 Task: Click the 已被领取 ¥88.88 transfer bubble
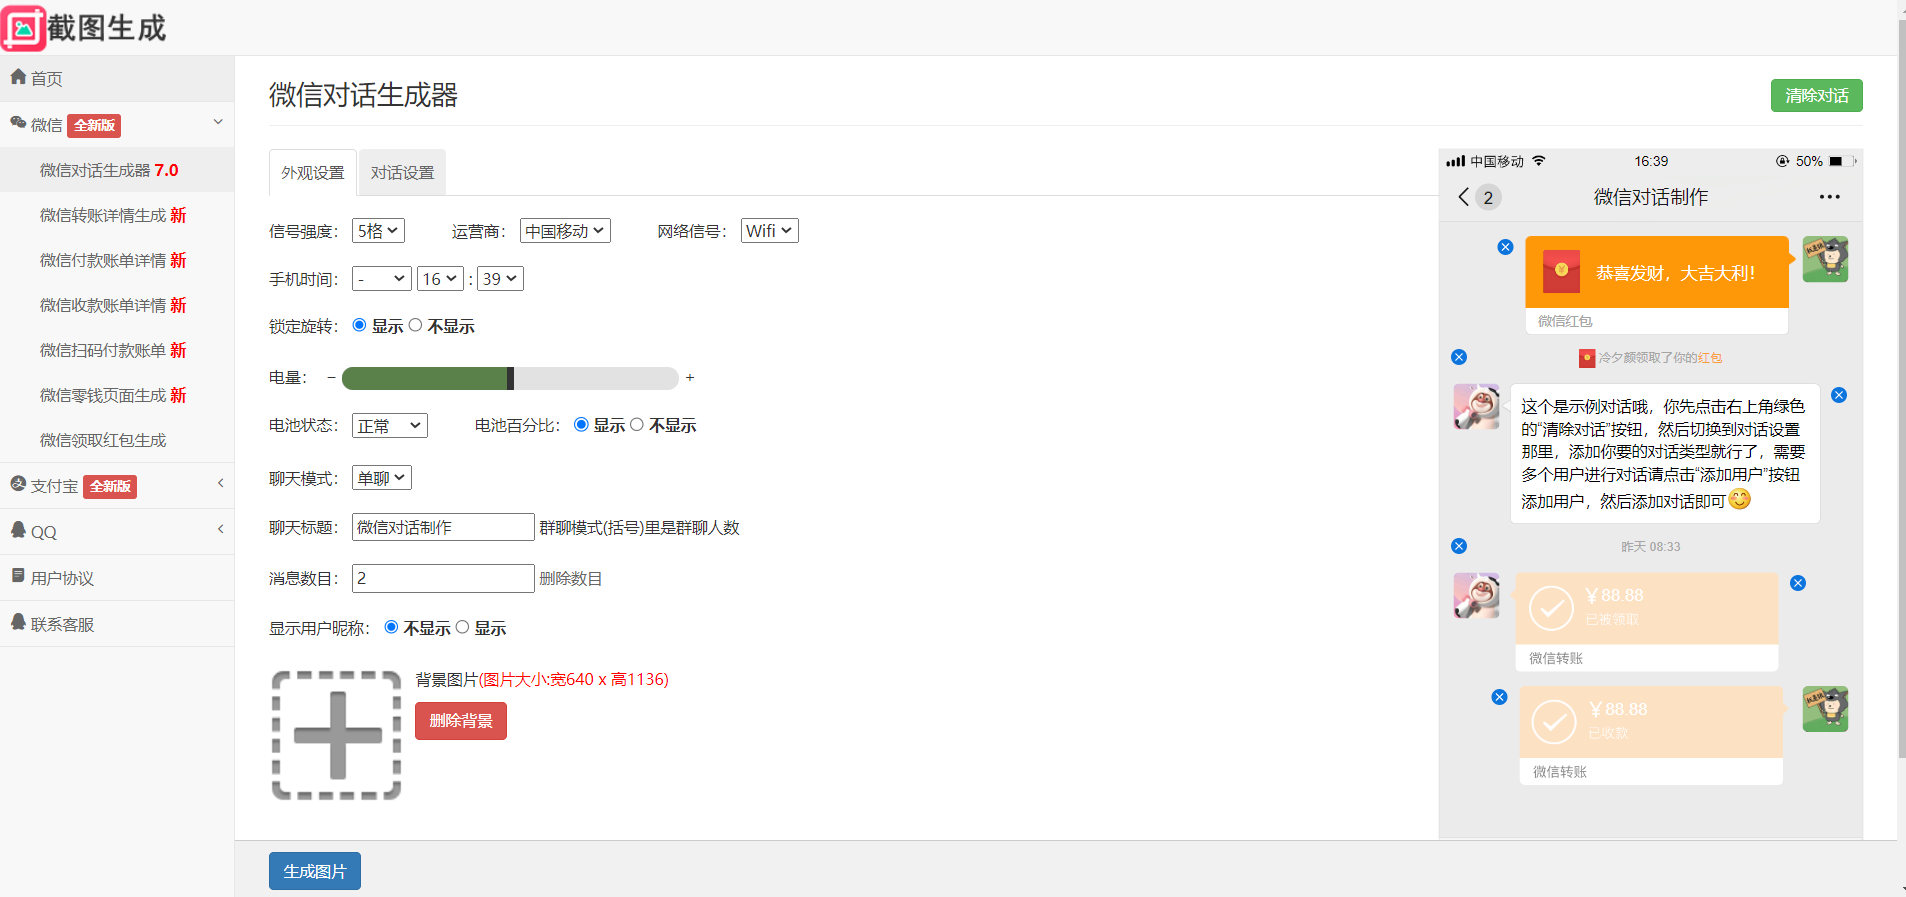click(1647, 621)
